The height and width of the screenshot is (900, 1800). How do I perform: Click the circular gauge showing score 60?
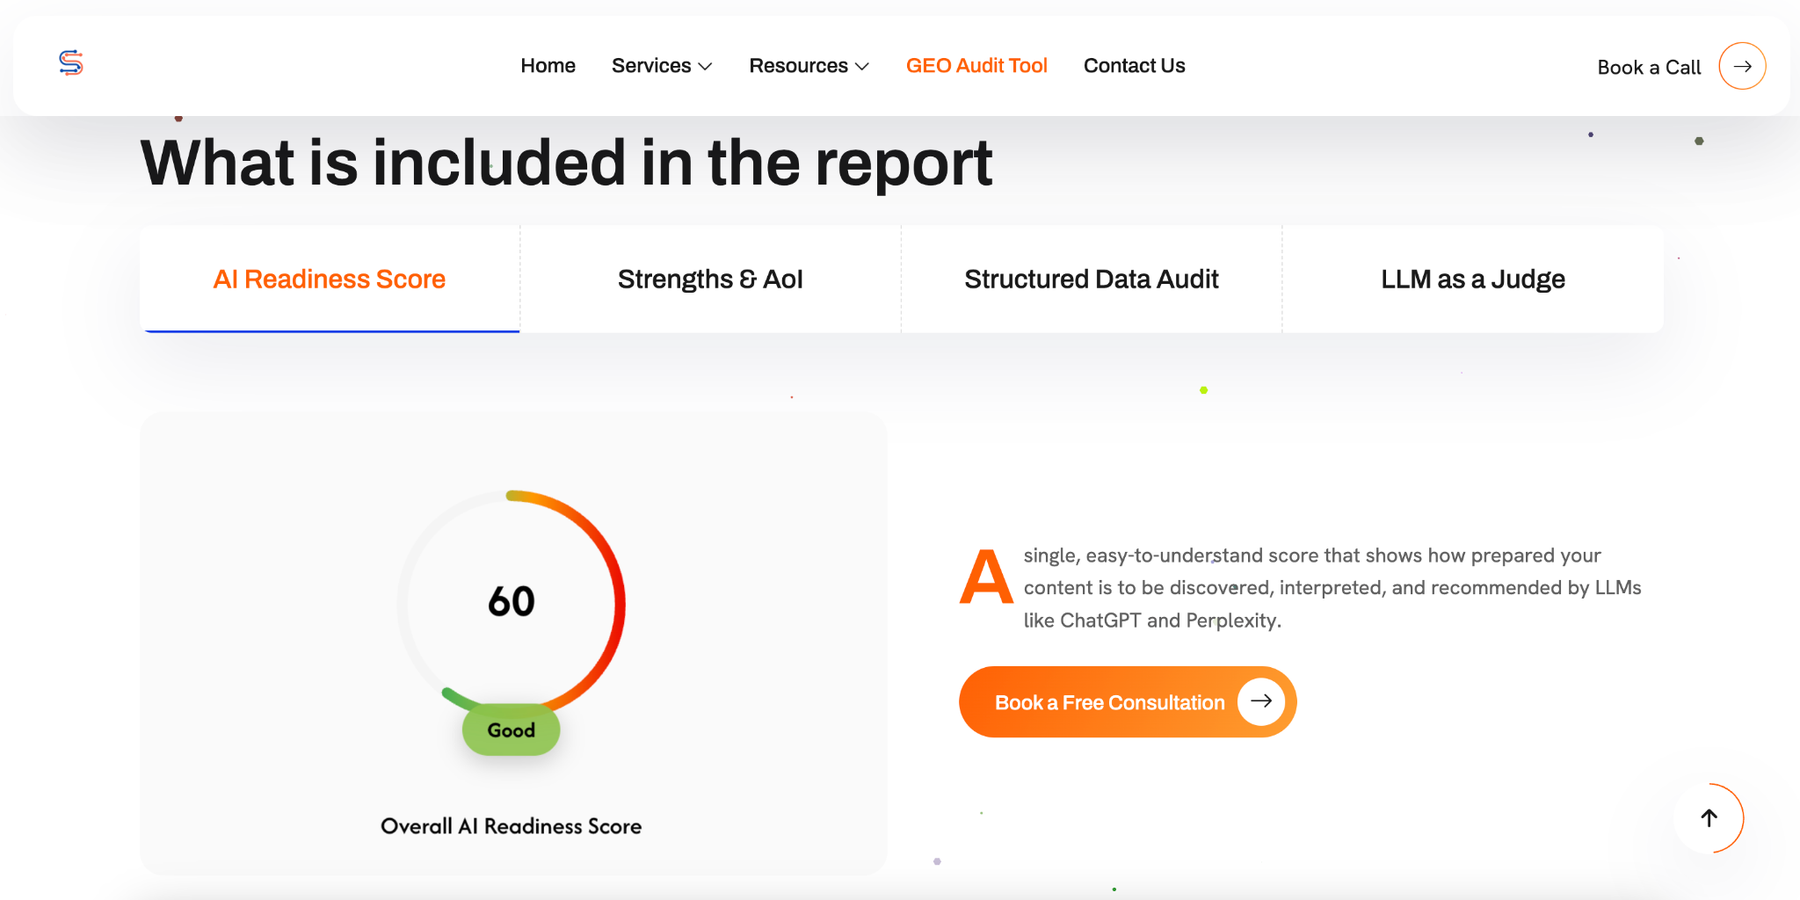pyautogui.click(x=511, y=601)
